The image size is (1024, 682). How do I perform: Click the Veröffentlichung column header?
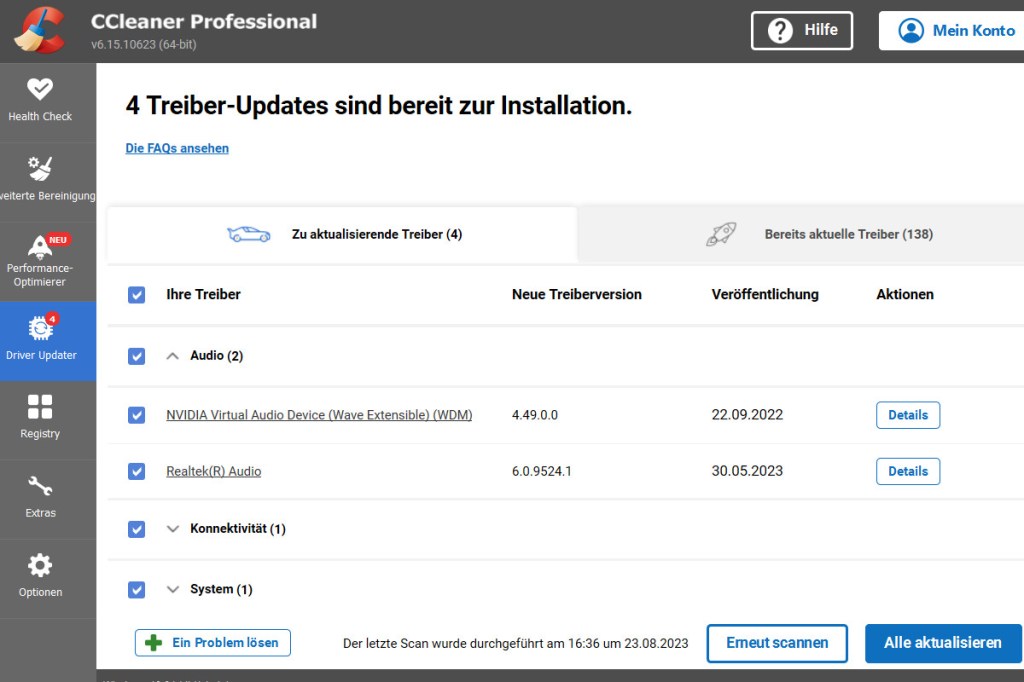(765, 295)
